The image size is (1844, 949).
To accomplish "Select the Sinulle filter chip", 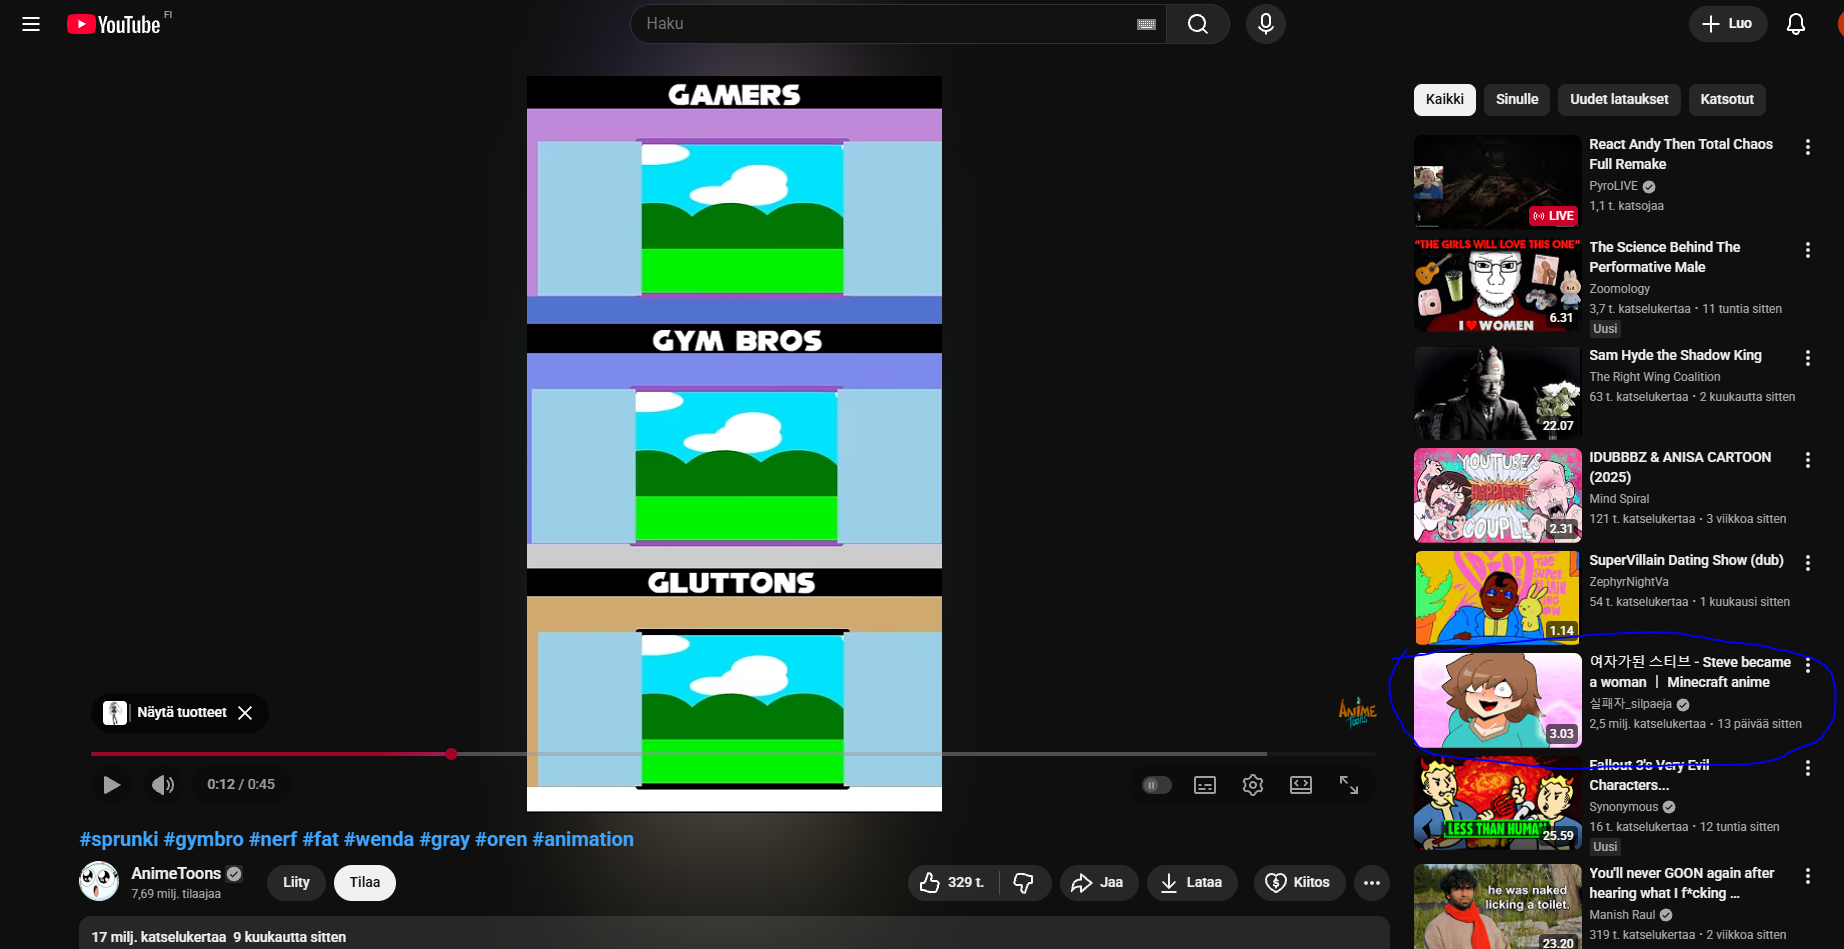I will tap(1517, 100).
